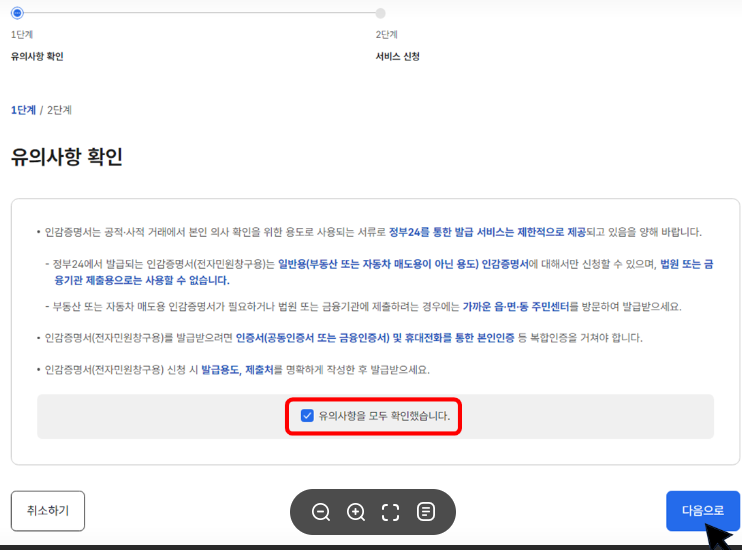Click the 1단계 breadcrumb link
This screenshot has height=550, width=742.
pyautogui.click(x=23, y=110)
